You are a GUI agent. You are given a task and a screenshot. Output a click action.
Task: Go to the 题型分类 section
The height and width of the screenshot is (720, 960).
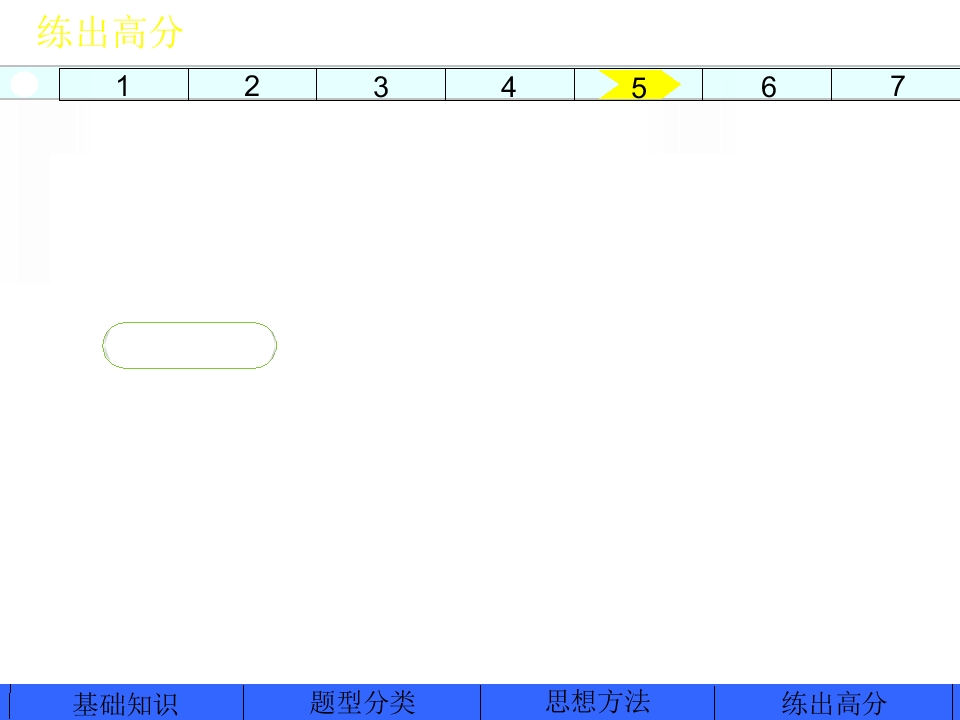362,703
